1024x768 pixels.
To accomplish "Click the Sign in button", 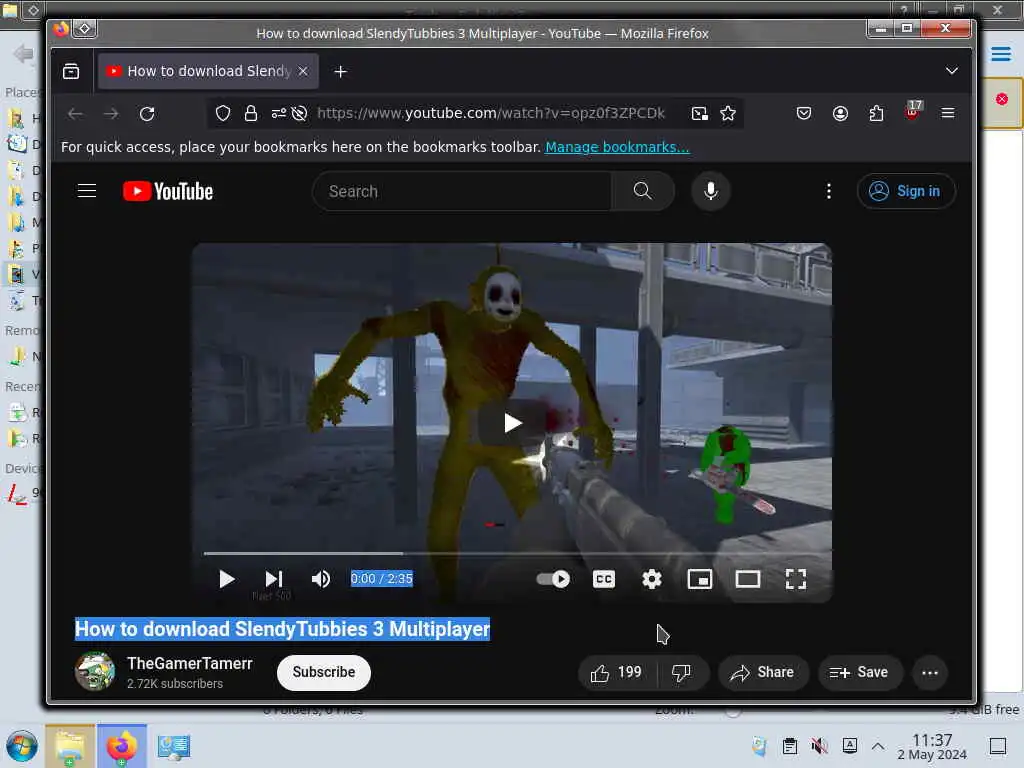I will 906,191.
